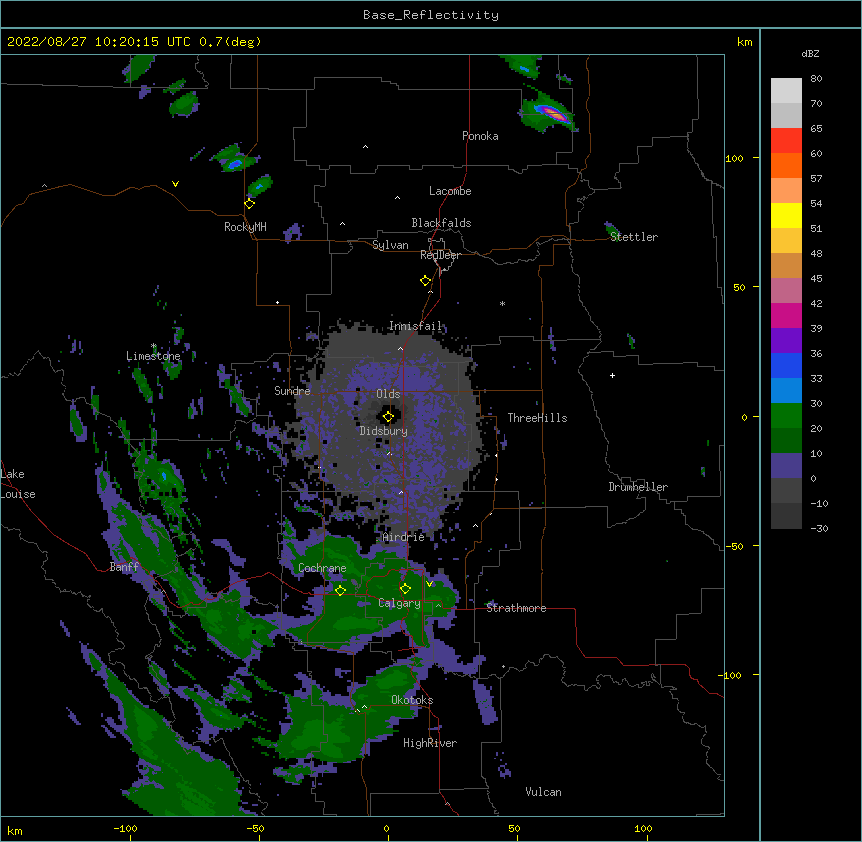Click the Olds city label
Viewport: 862px width, 842px height.
pyautogui.click(x=388, y=394)
